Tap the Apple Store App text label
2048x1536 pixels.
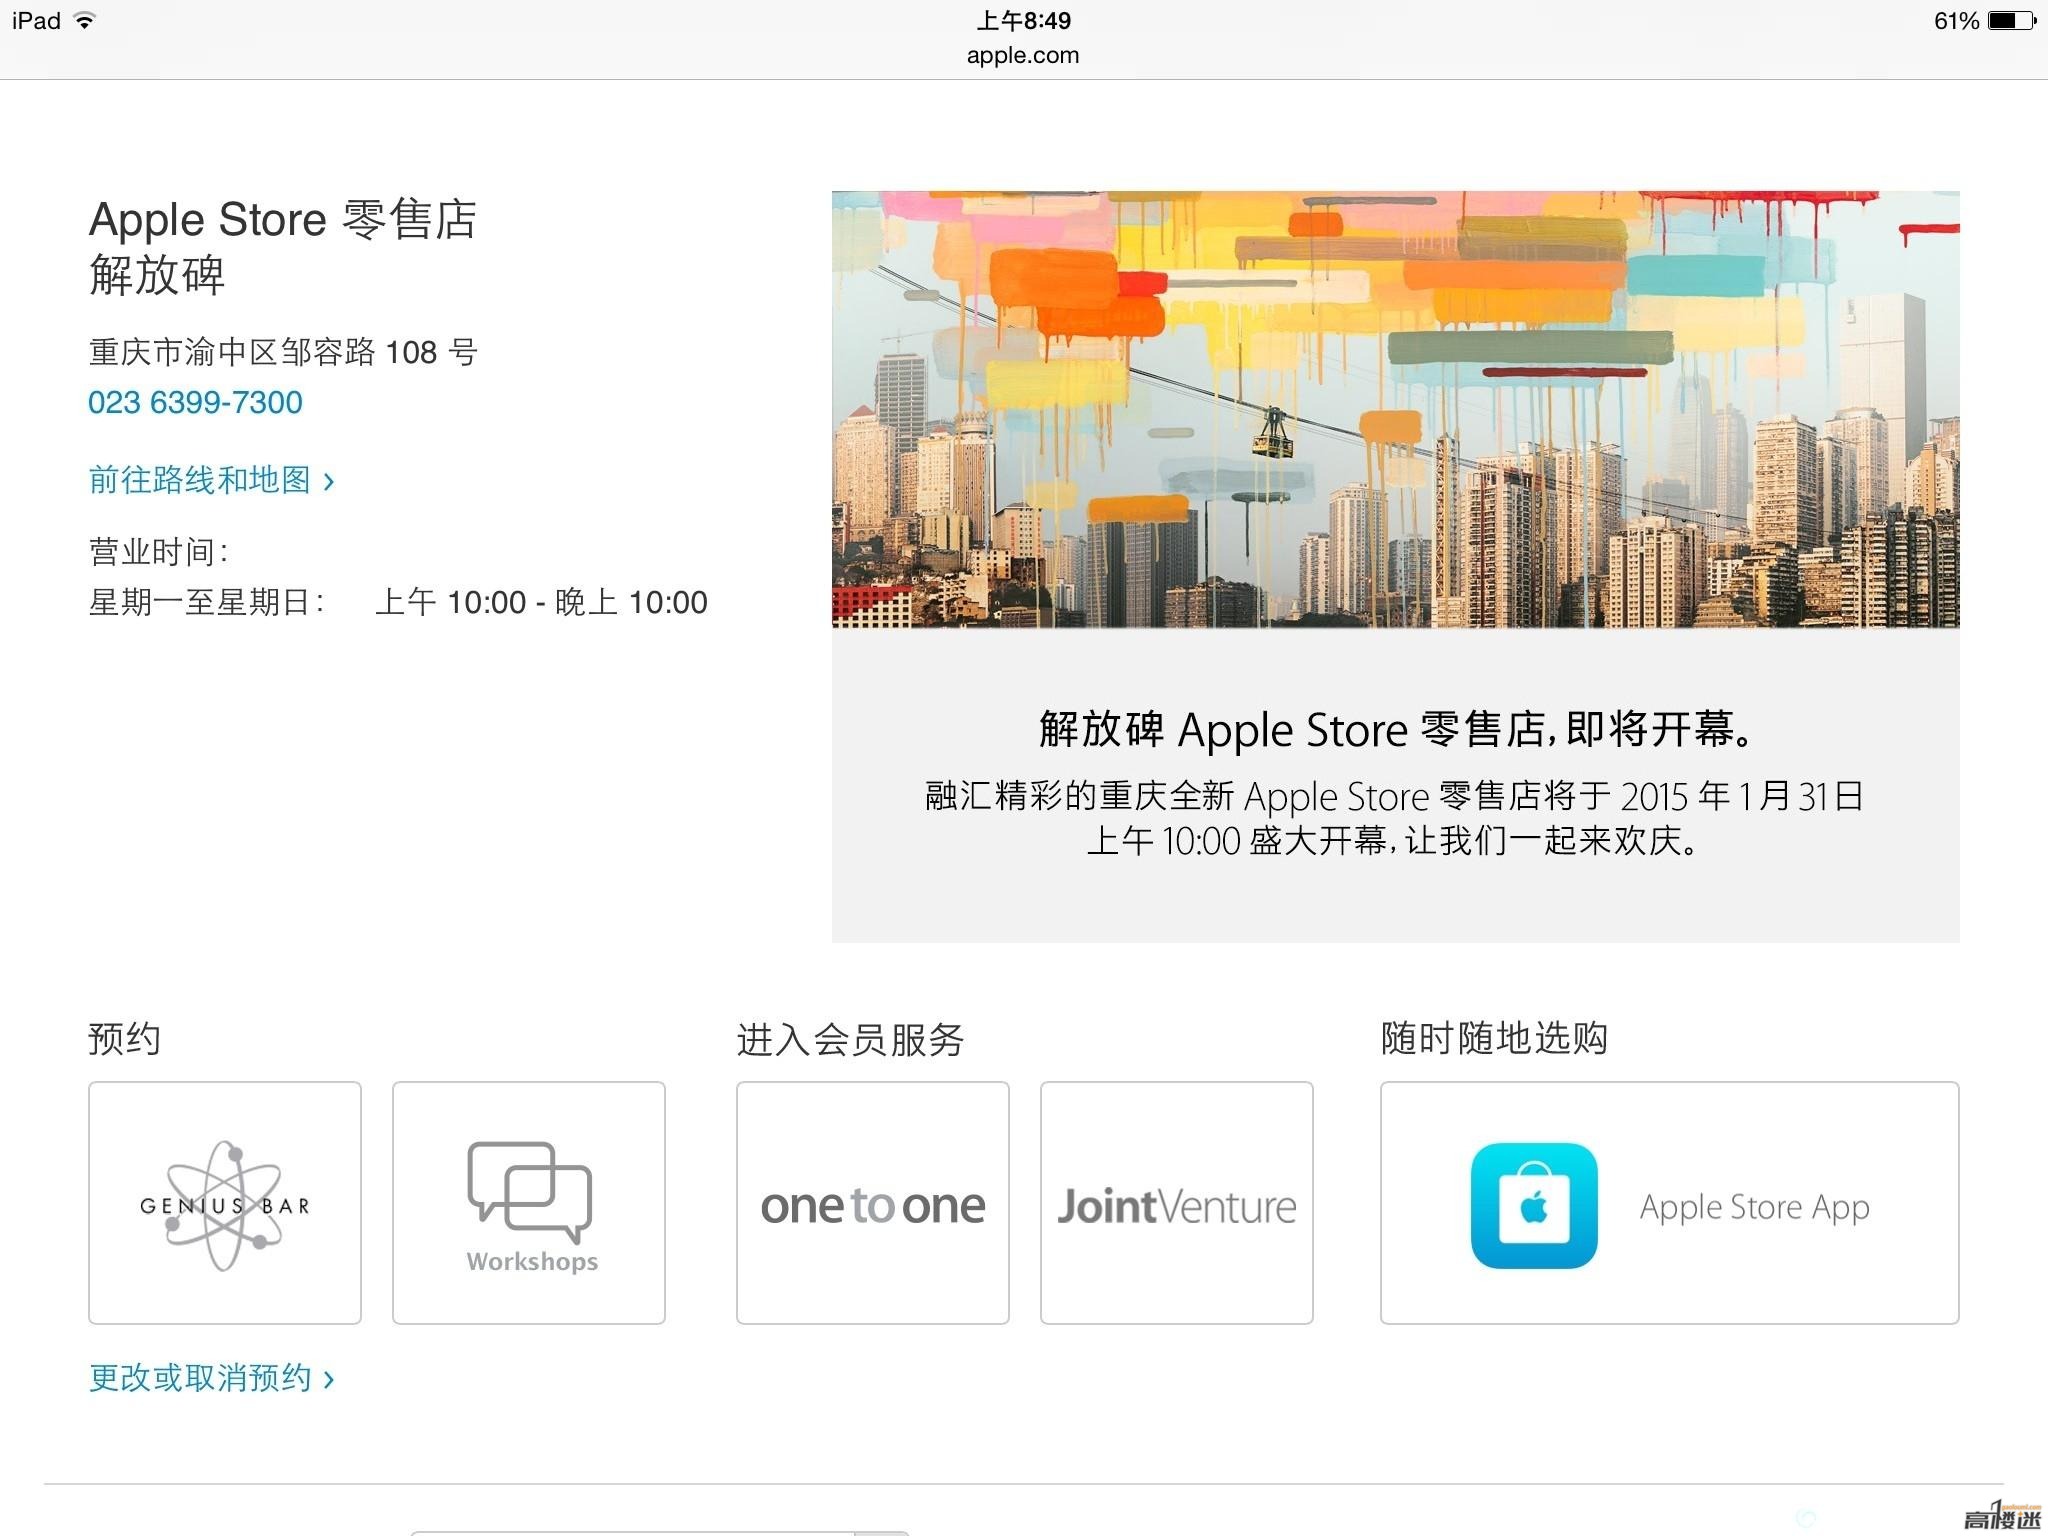pos(1754,1208)
